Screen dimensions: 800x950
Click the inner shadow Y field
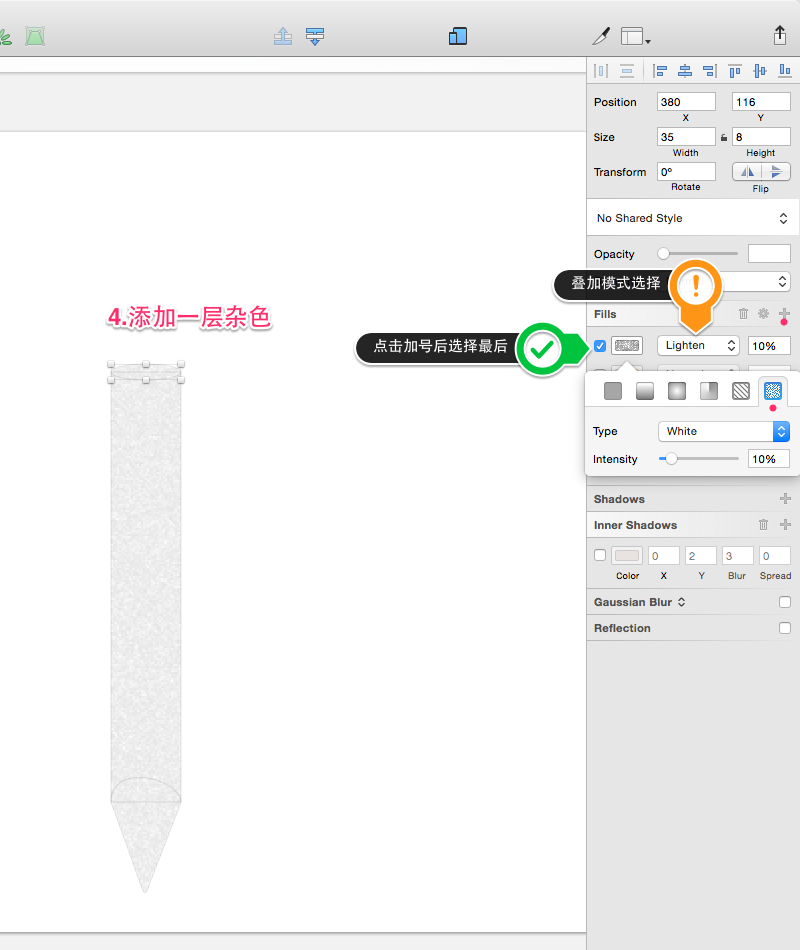[701, 556]
